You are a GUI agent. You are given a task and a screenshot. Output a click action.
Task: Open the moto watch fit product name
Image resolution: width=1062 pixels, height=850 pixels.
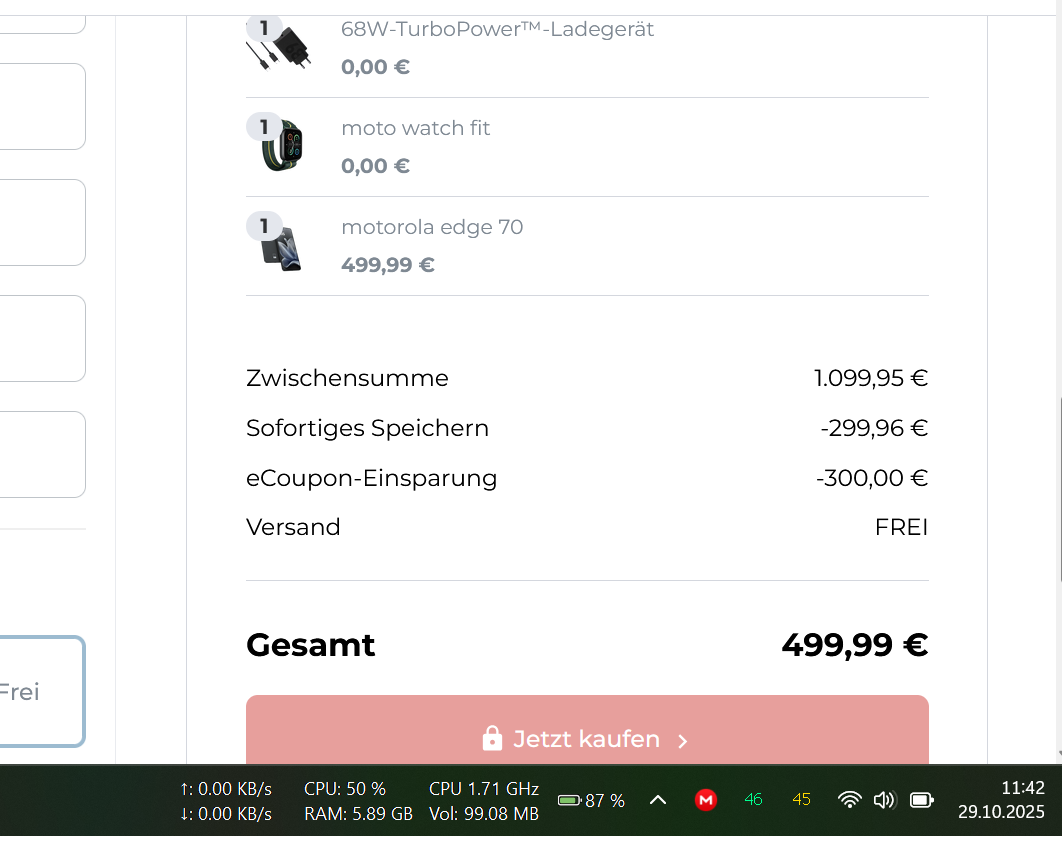(x=415, y=128)
